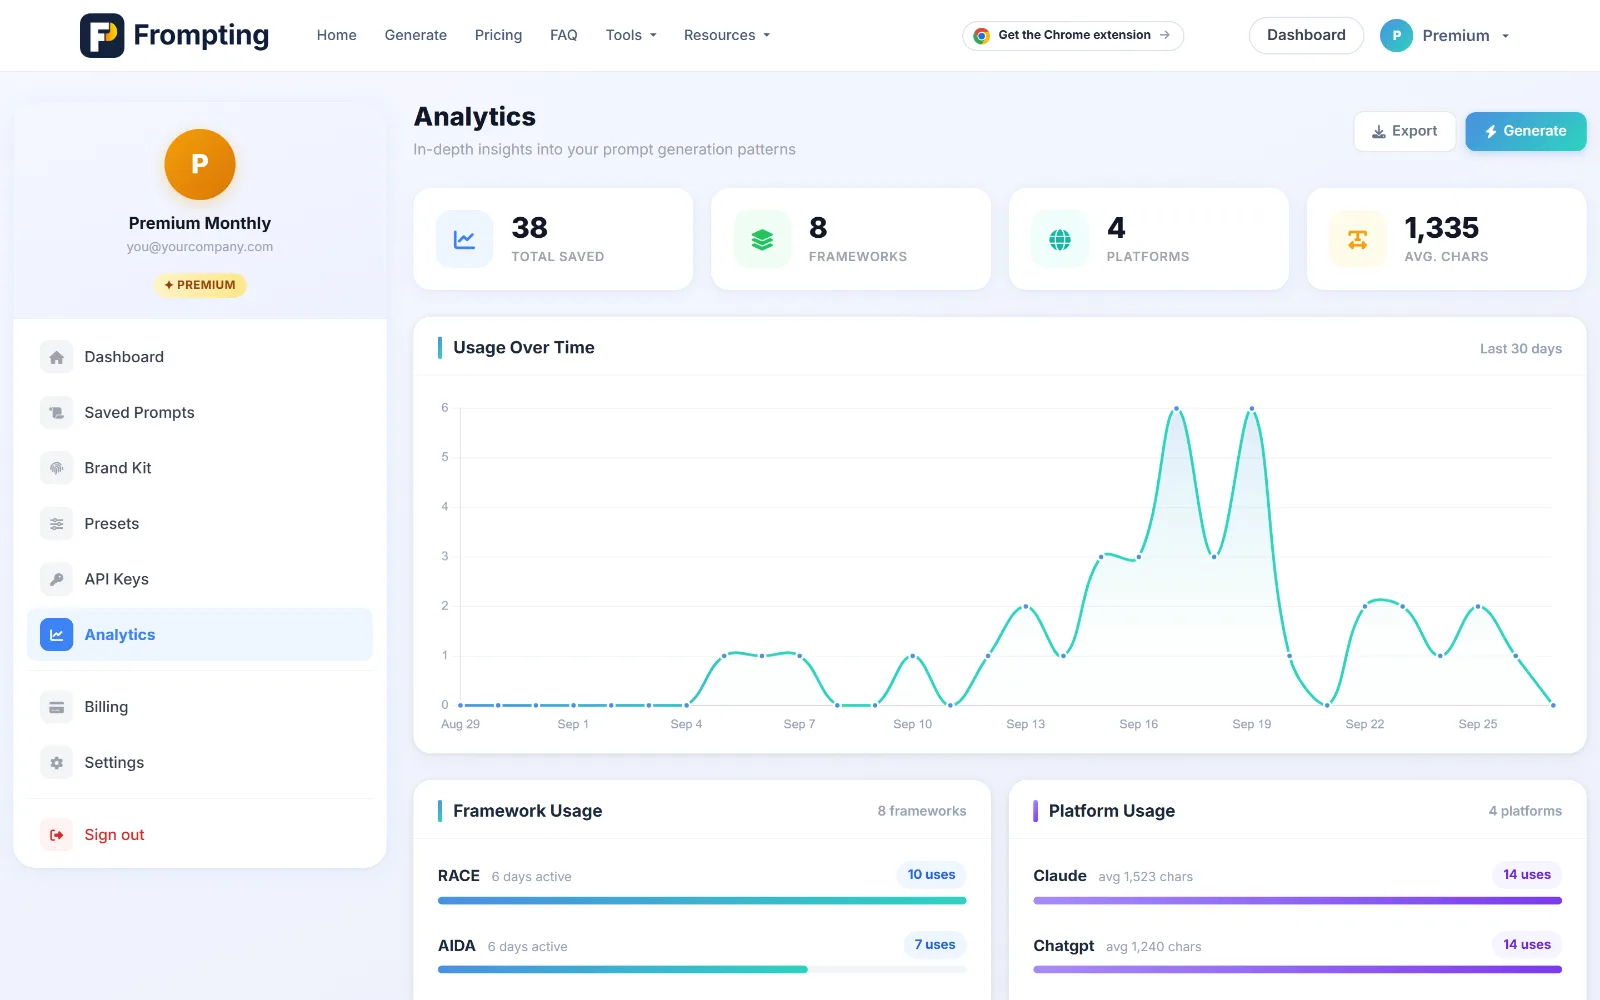
Task: Click the Settings gear icon
Action: (57, 763)
